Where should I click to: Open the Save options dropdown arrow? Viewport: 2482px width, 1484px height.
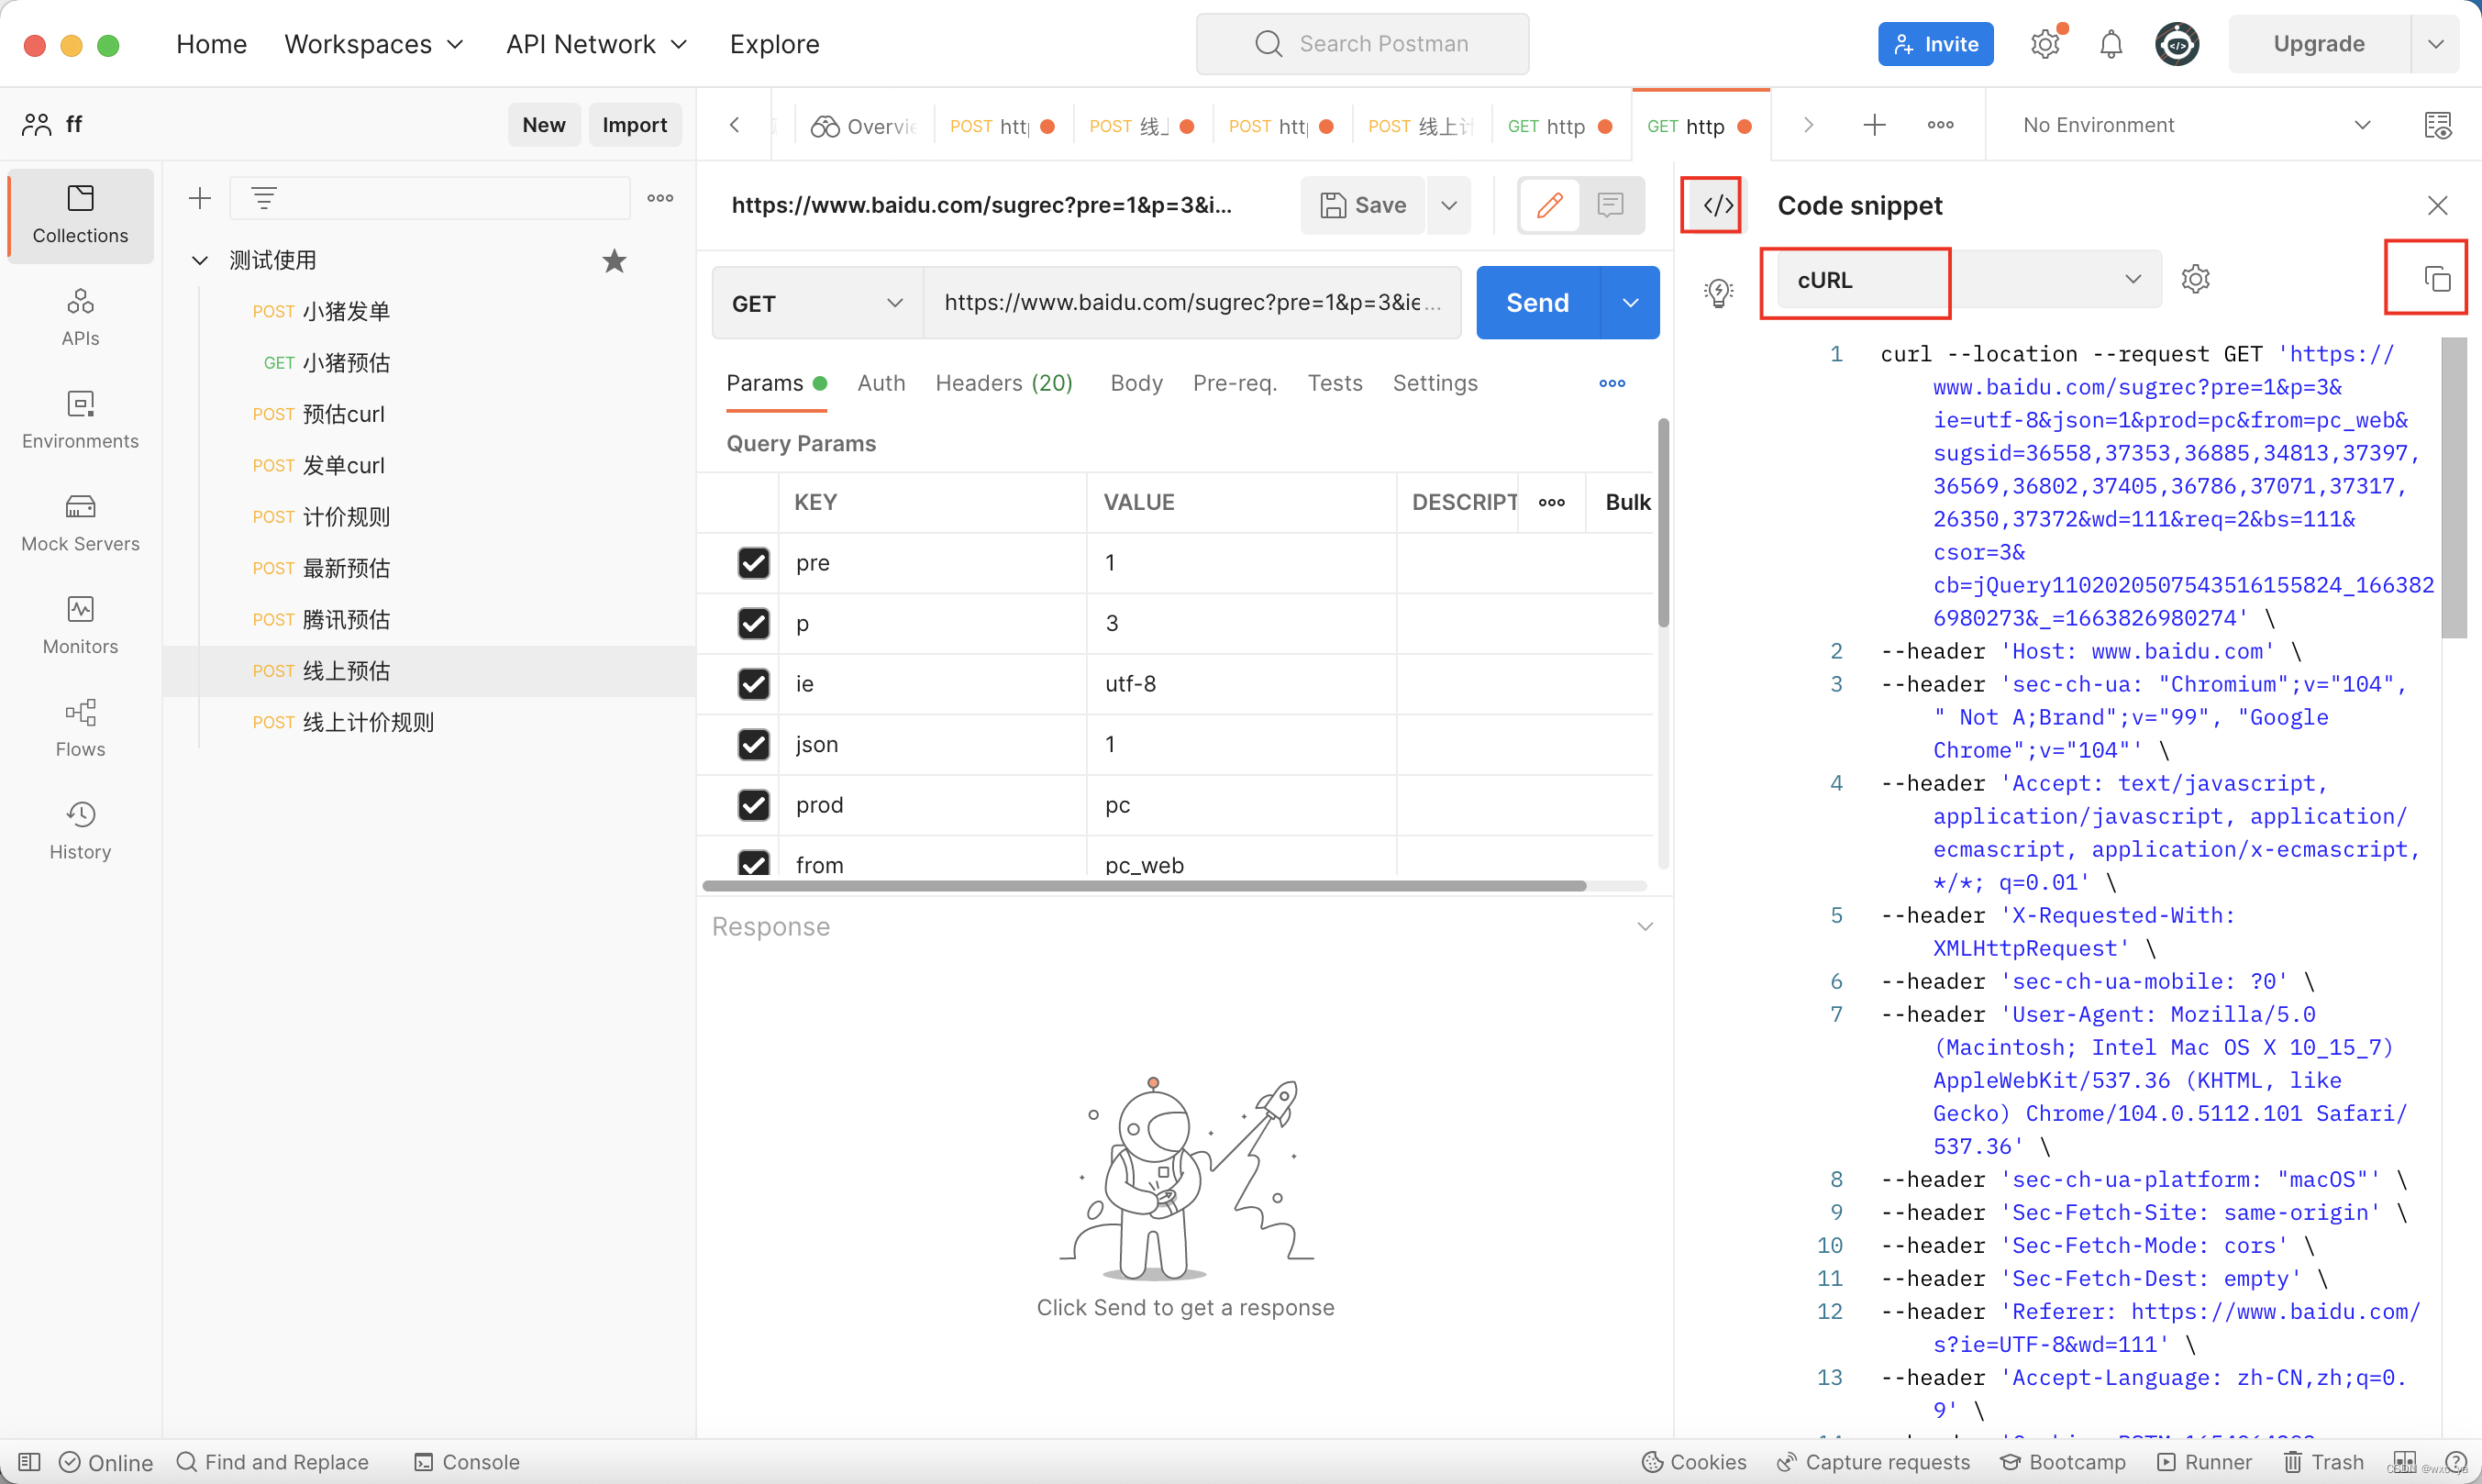click(x=1449, y=205)
